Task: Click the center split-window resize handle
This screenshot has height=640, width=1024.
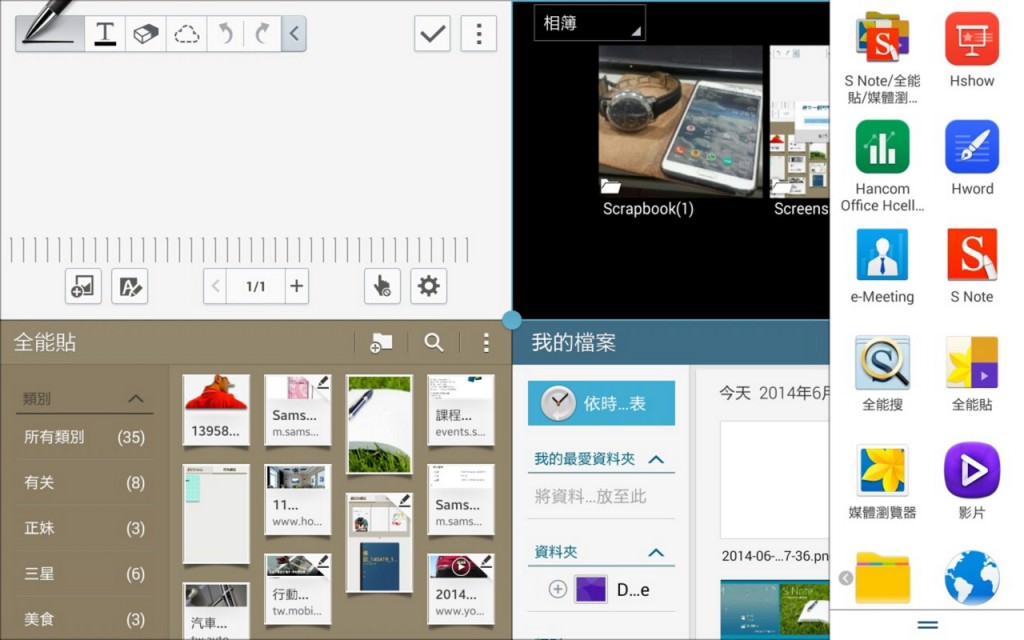Action: tap(512, 320)
